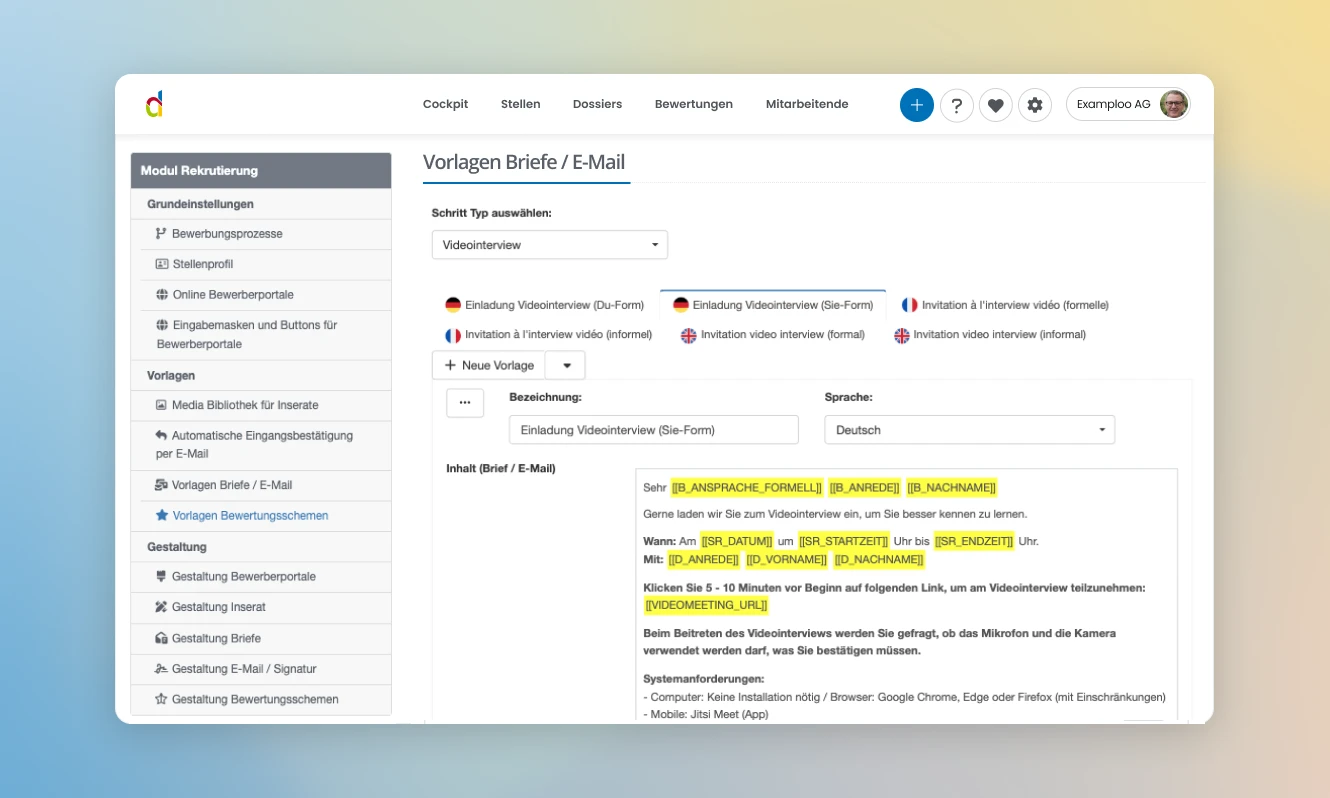Open the Sprache Deutsch dropdown
Viewport: 1330px width, 798px height.
click(x=970, y=430)
